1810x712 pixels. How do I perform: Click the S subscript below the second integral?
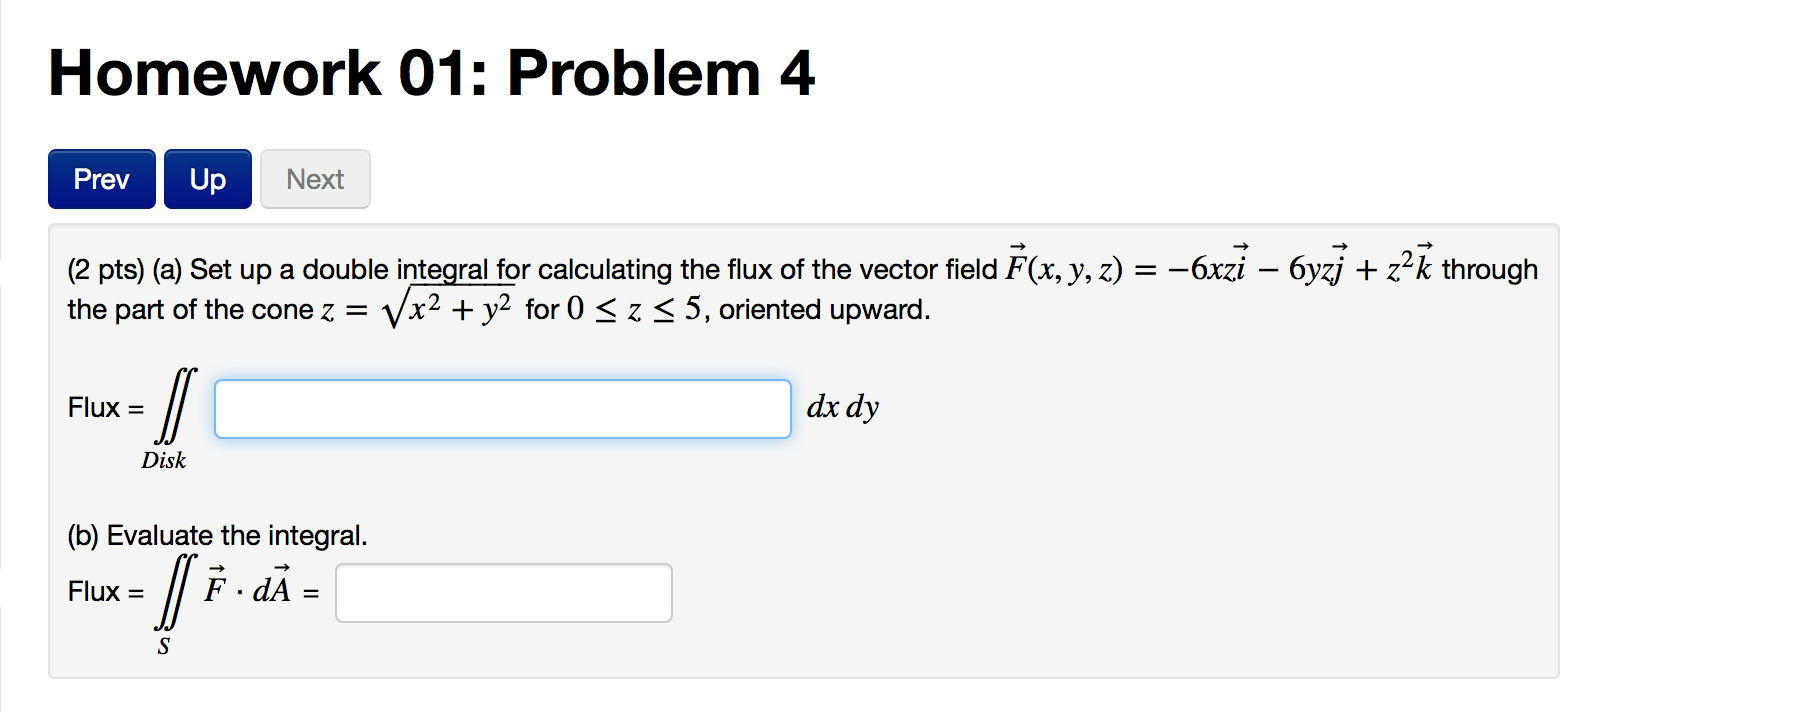(164, 646)
